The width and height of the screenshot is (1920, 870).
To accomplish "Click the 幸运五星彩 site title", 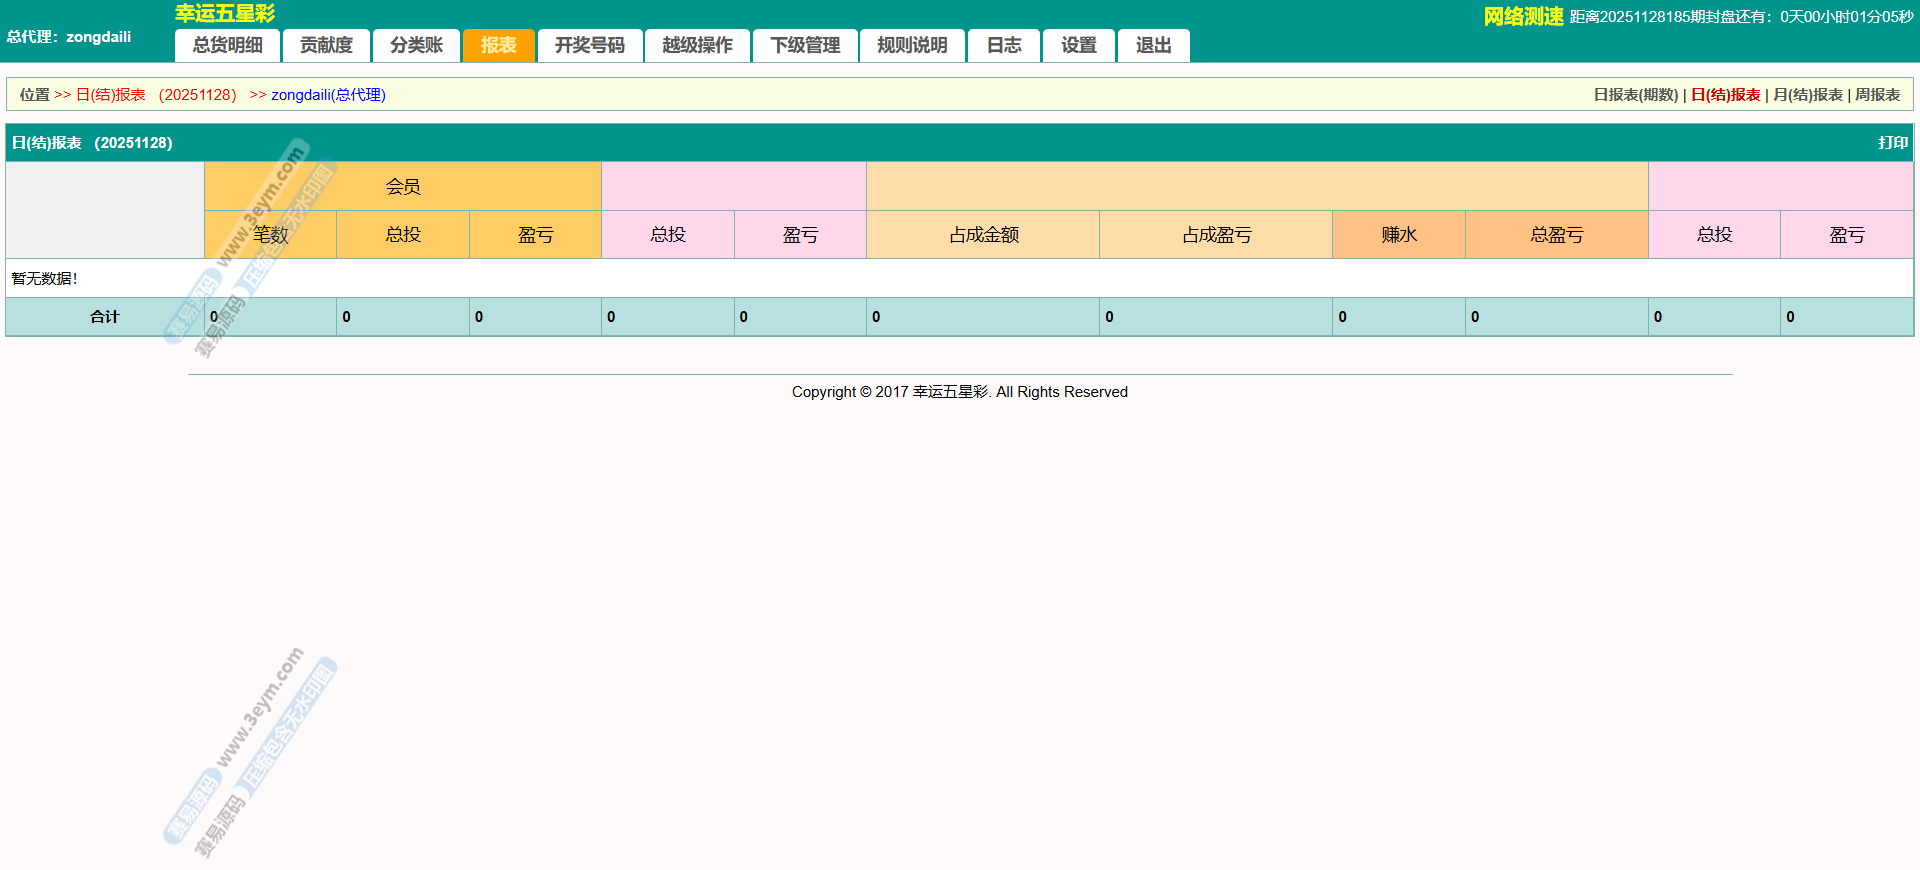I will (x=225, y=14).
